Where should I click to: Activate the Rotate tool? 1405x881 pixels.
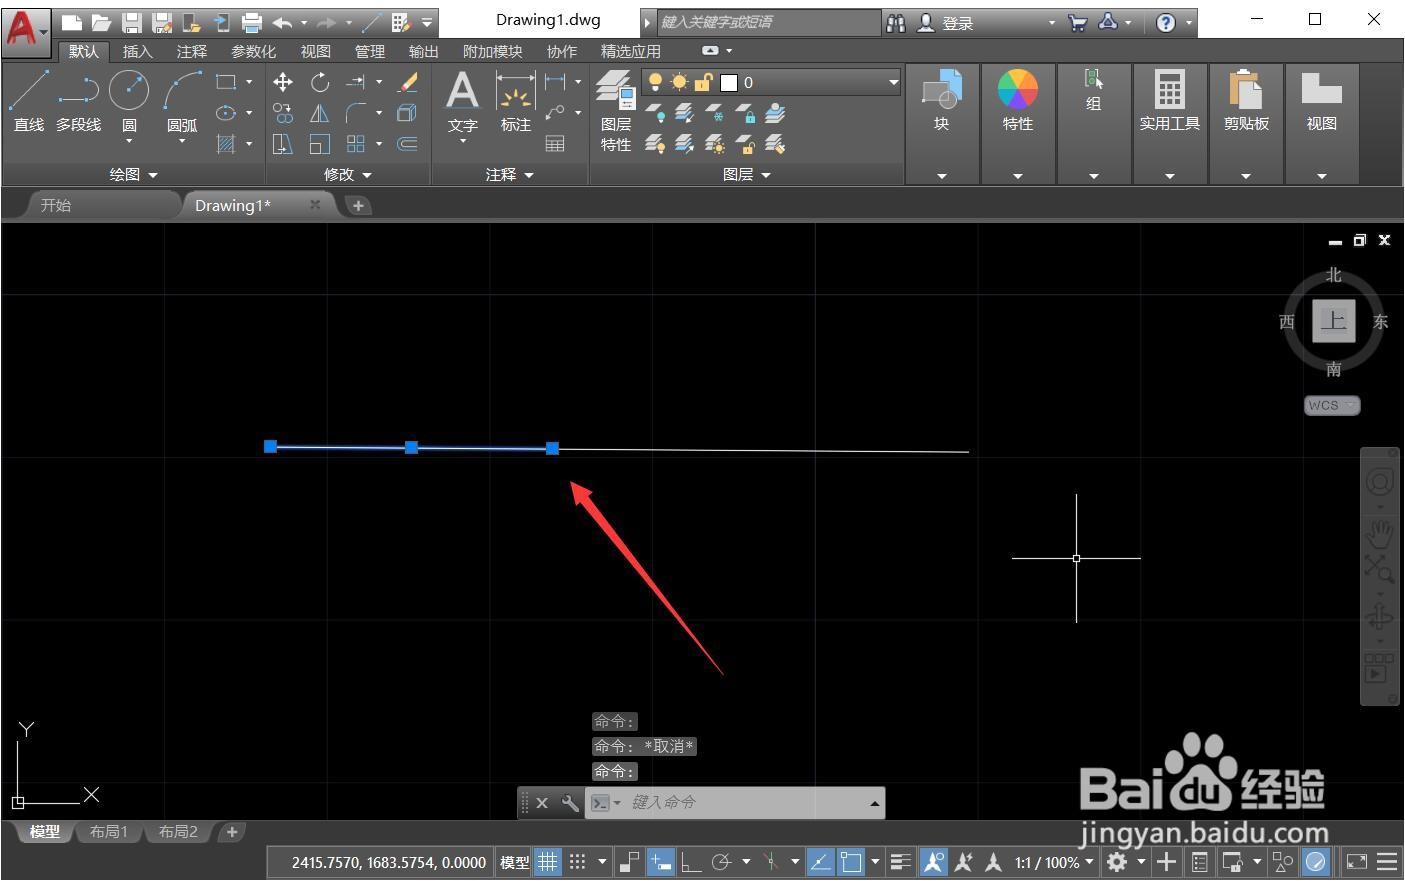point(319,82)
